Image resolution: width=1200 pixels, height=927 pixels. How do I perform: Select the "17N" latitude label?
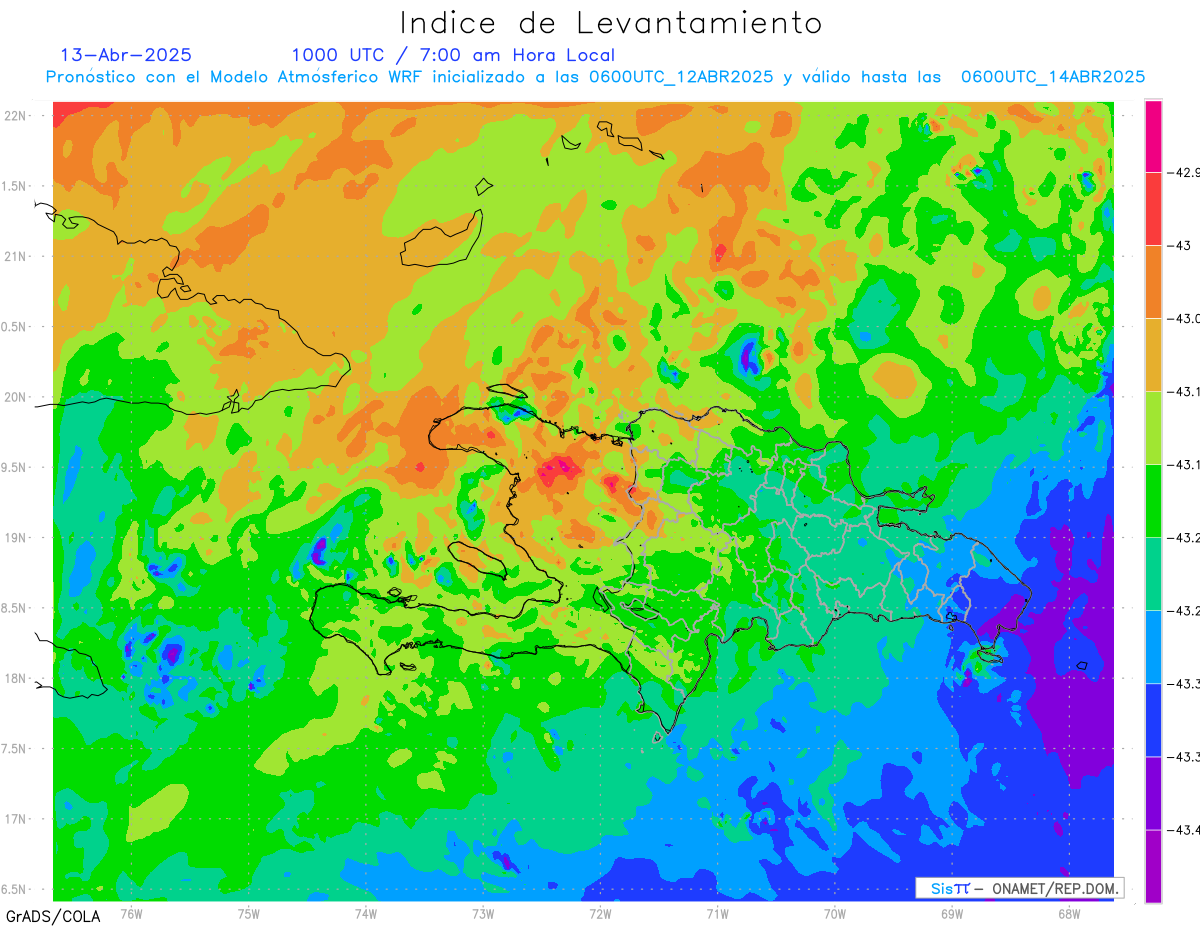click(15, 819)
